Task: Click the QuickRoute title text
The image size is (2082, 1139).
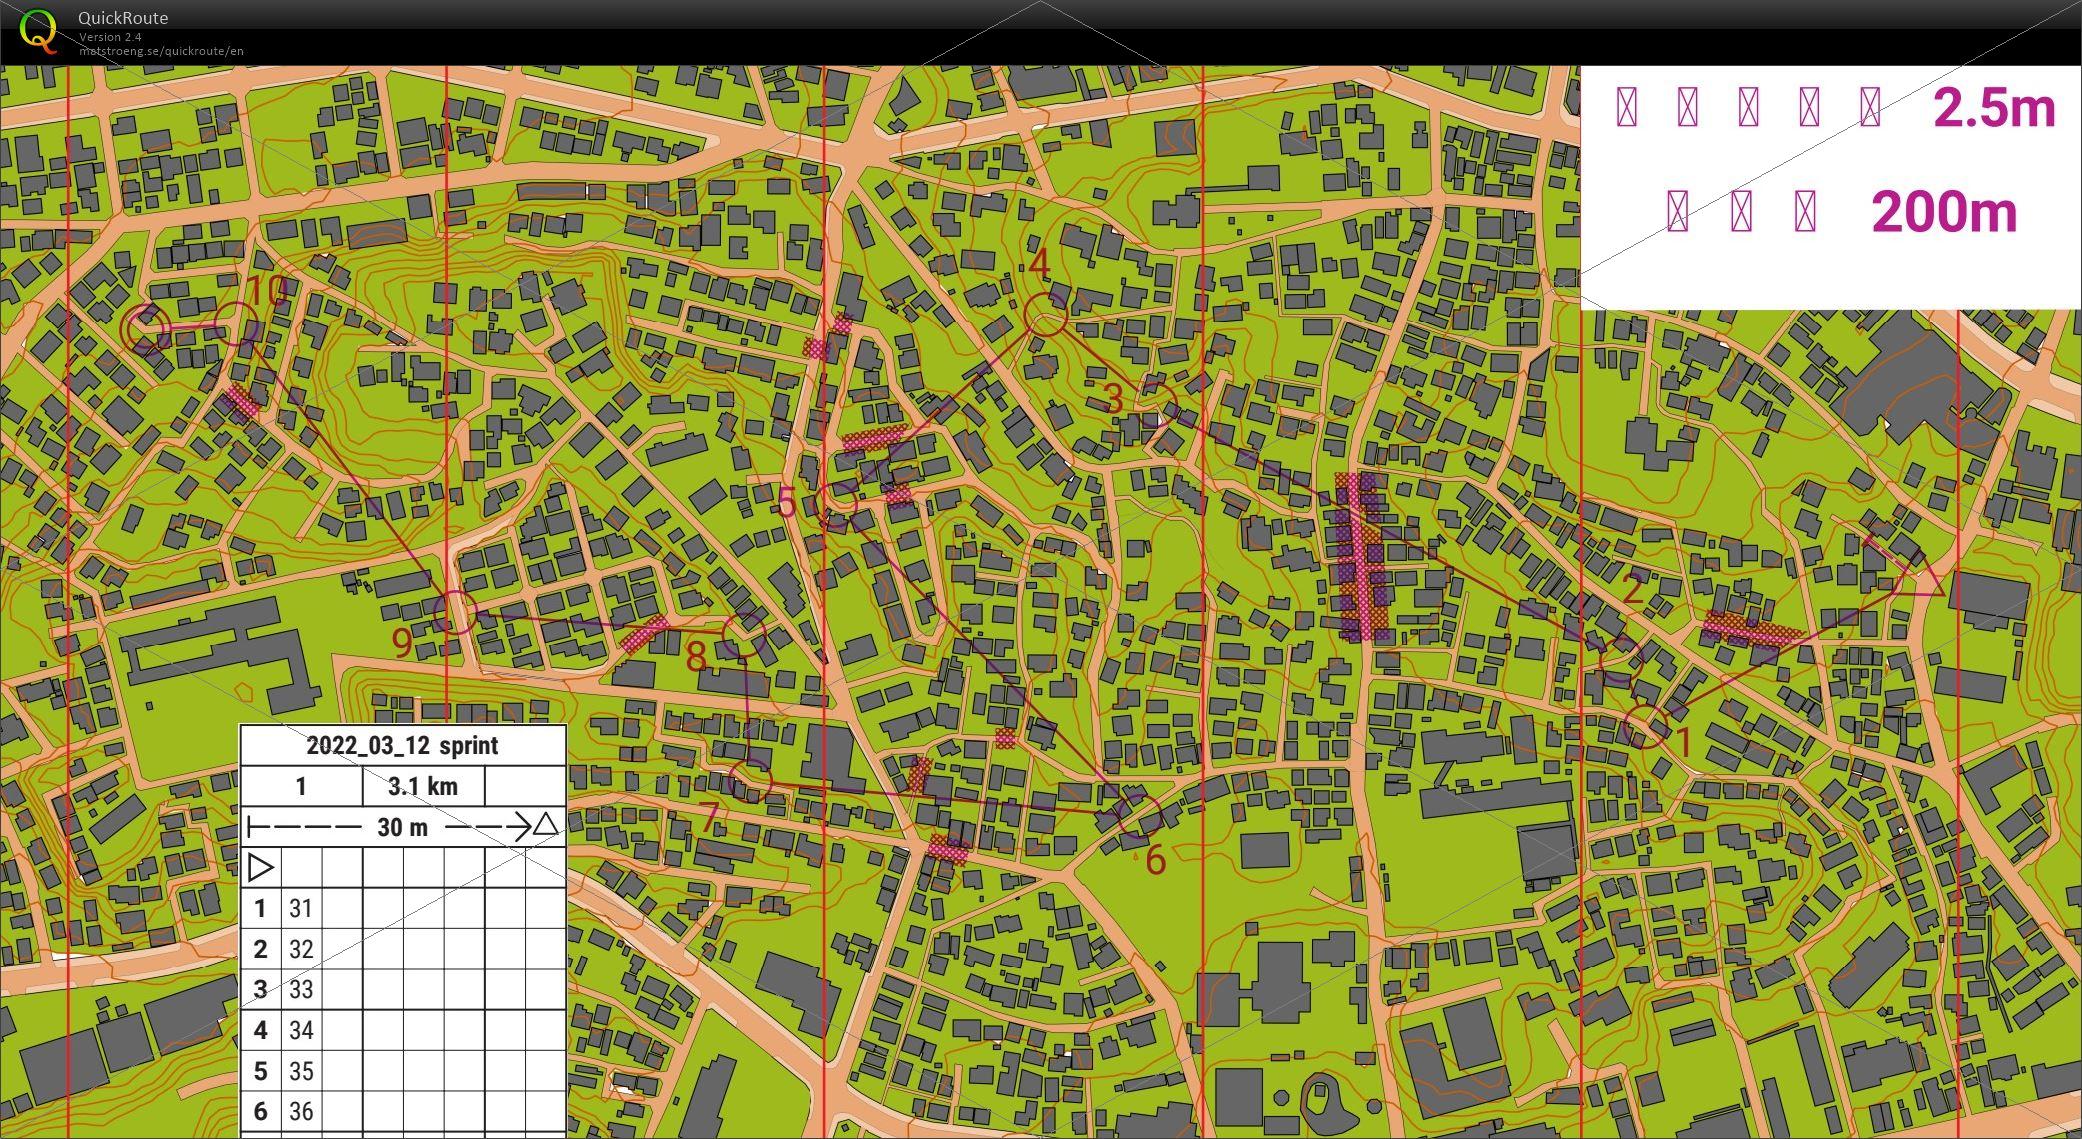Action: tap(123, 18)
